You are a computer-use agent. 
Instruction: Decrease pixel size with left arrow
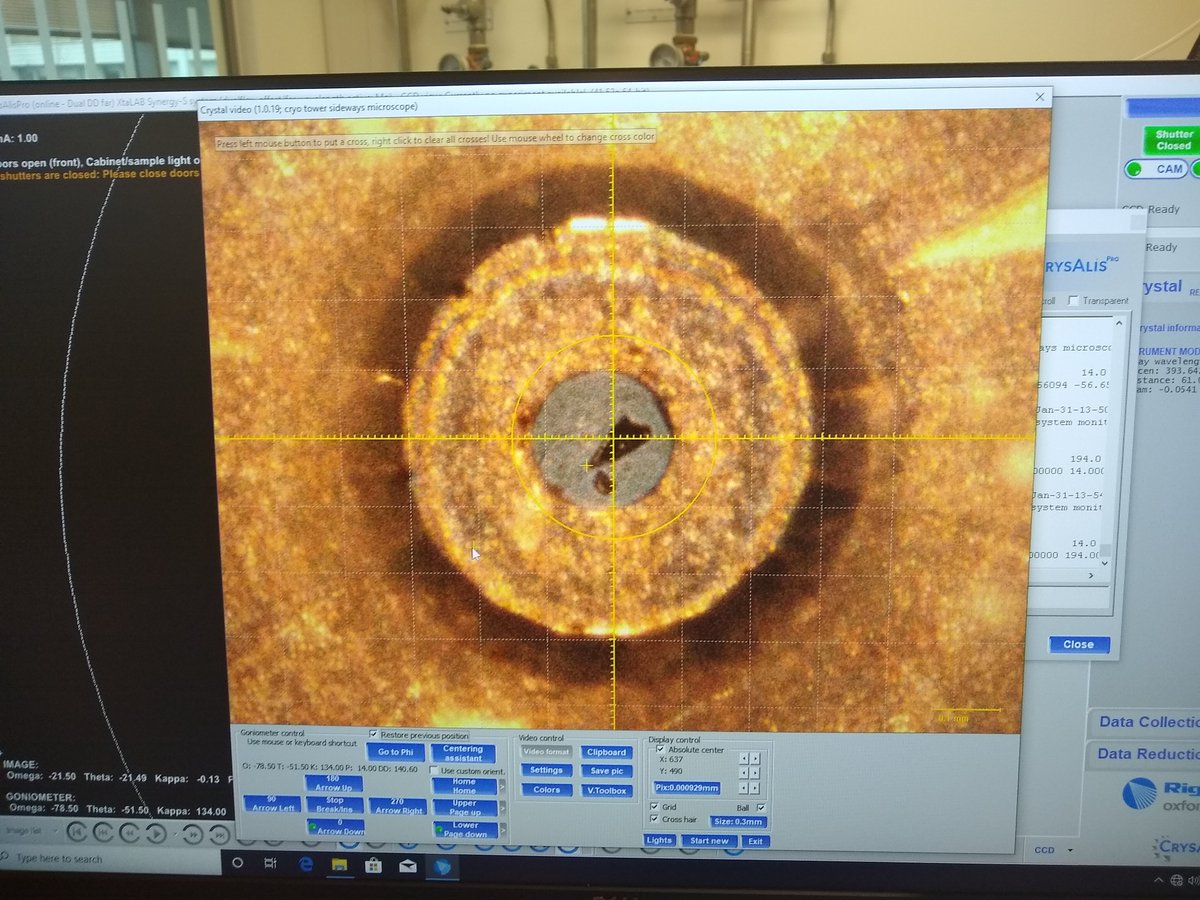point(743,788)
